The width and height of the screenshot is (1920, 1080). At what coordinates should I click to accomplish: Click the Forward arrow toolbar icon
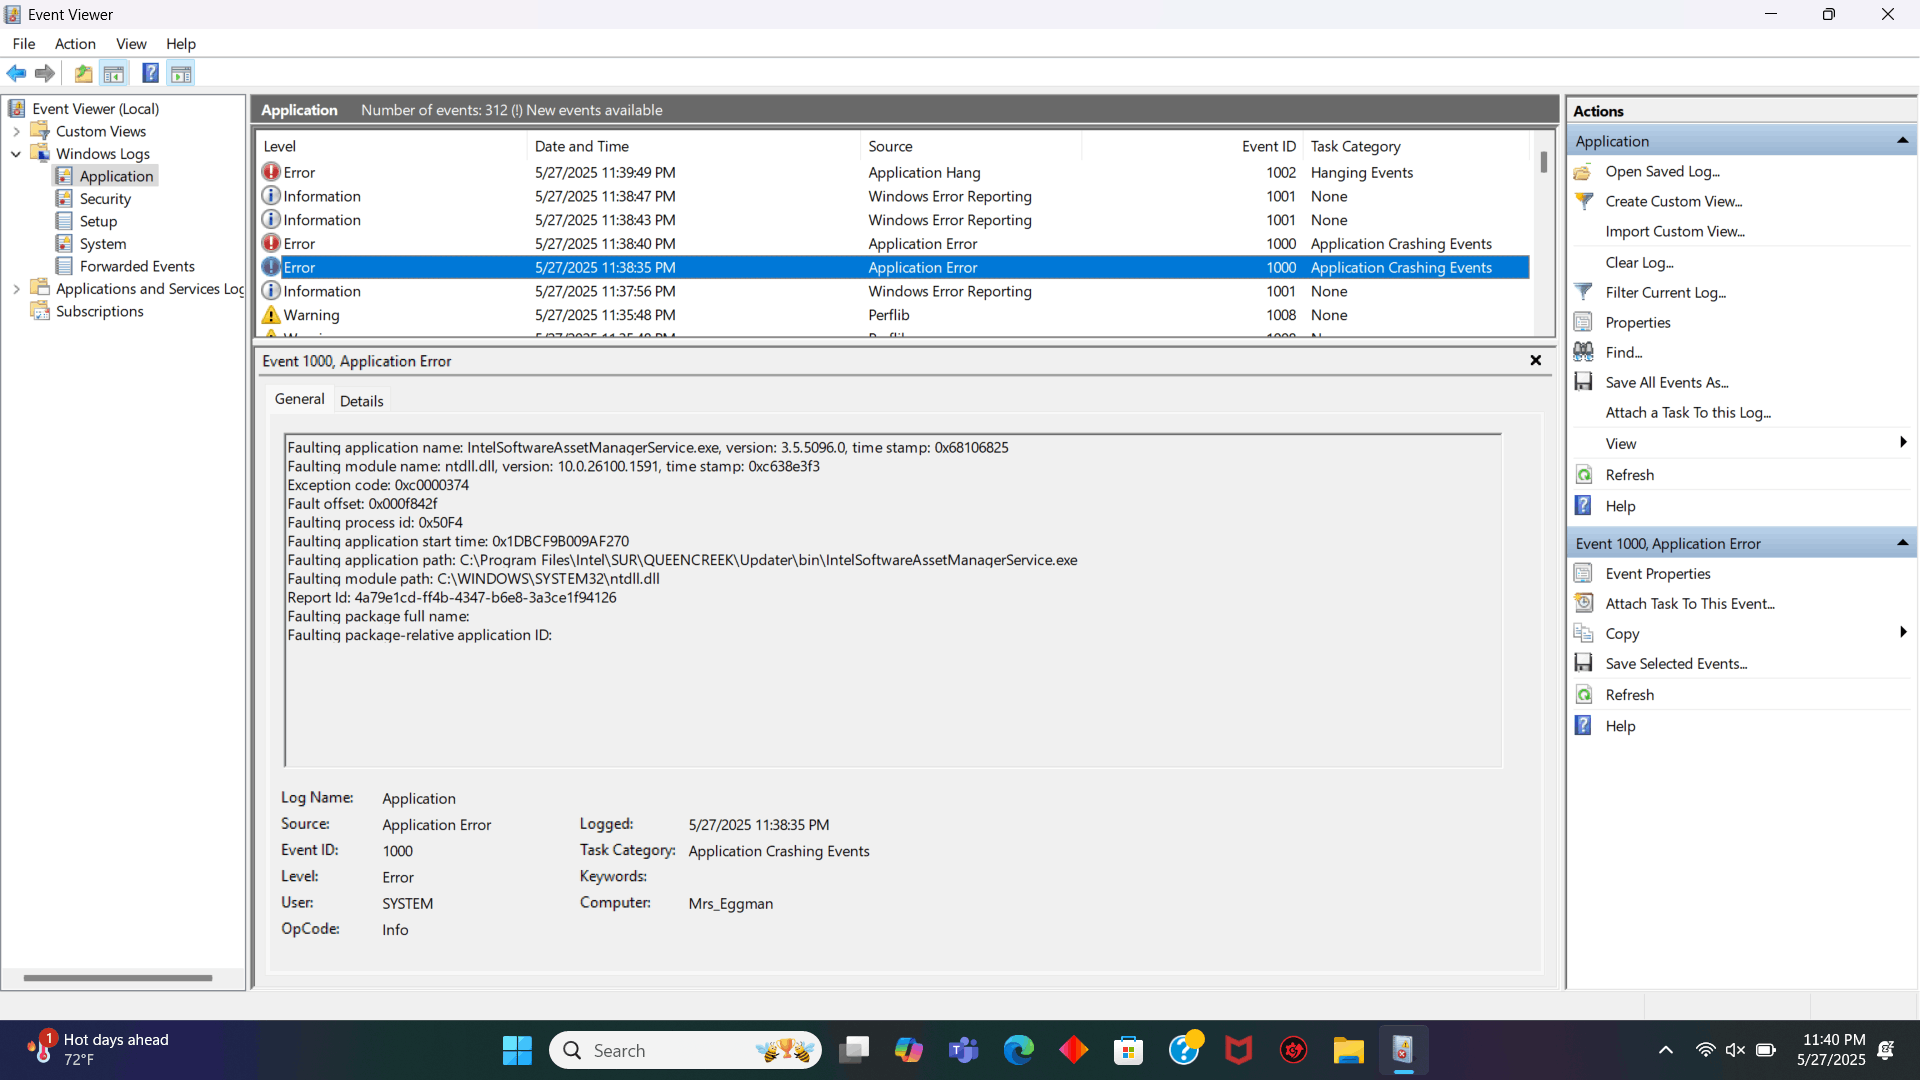pos(44,73)
